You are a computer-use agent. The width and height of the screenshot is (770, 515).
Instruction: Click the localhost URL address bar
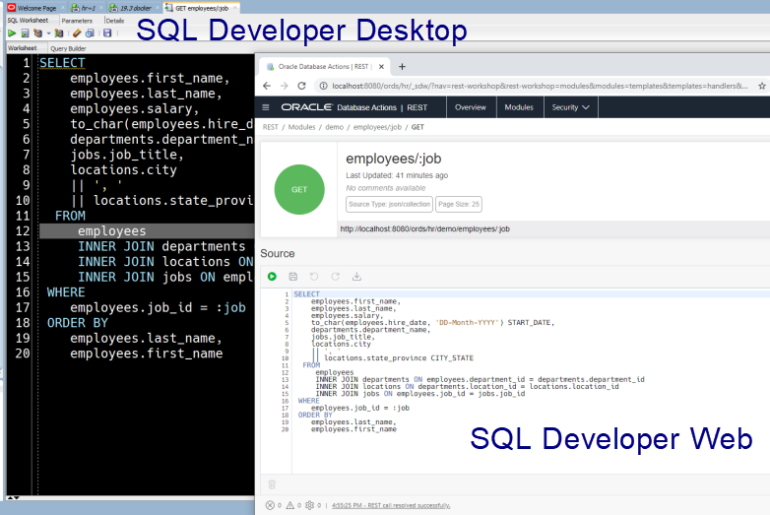(539, 86)
